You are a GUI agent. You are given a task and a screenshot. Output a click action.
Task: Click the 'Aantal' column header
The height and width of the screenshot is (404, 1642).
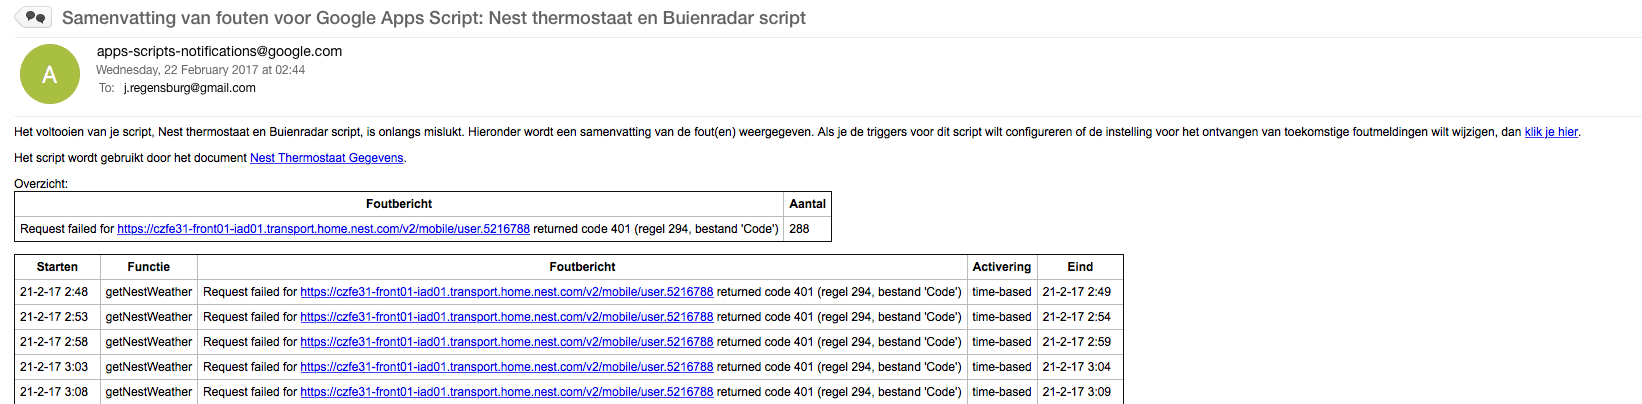[807, 204]
